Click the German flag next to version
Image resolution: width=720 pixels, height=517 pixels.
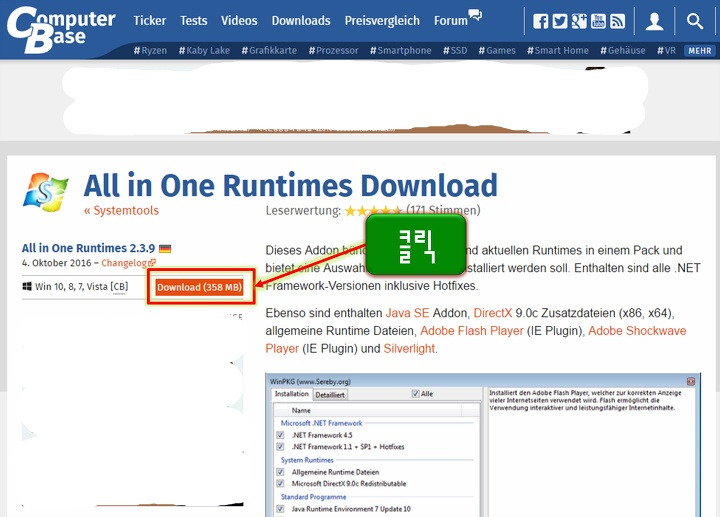pos(165,249)
